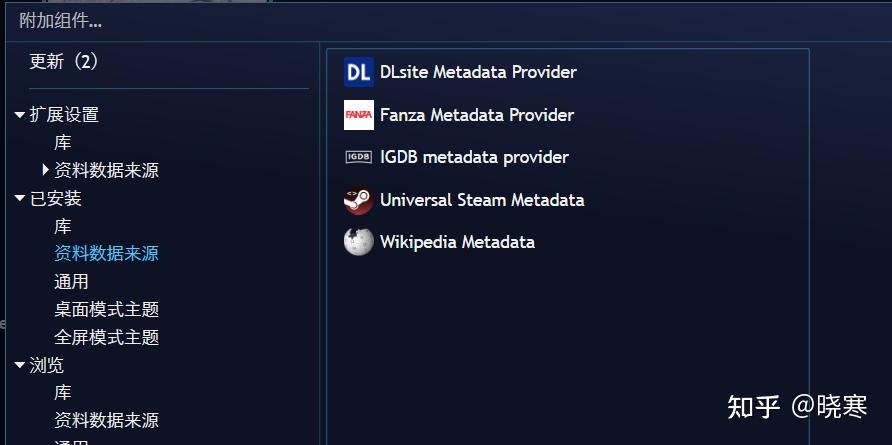Collapse the 扩展设置 section arrow
Image resolution: width=892 pixels, height=445 pixels.
tap(20, 115)
